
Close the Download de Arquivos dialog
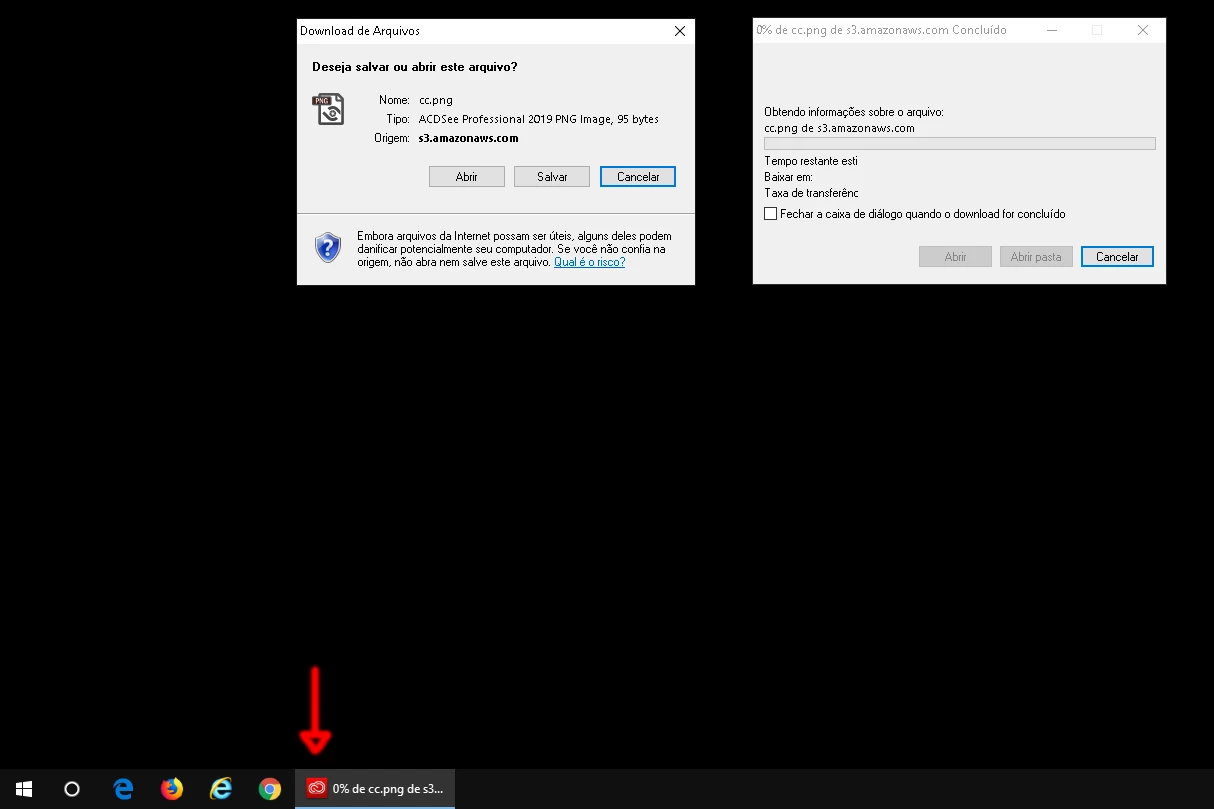pos(680,31)
